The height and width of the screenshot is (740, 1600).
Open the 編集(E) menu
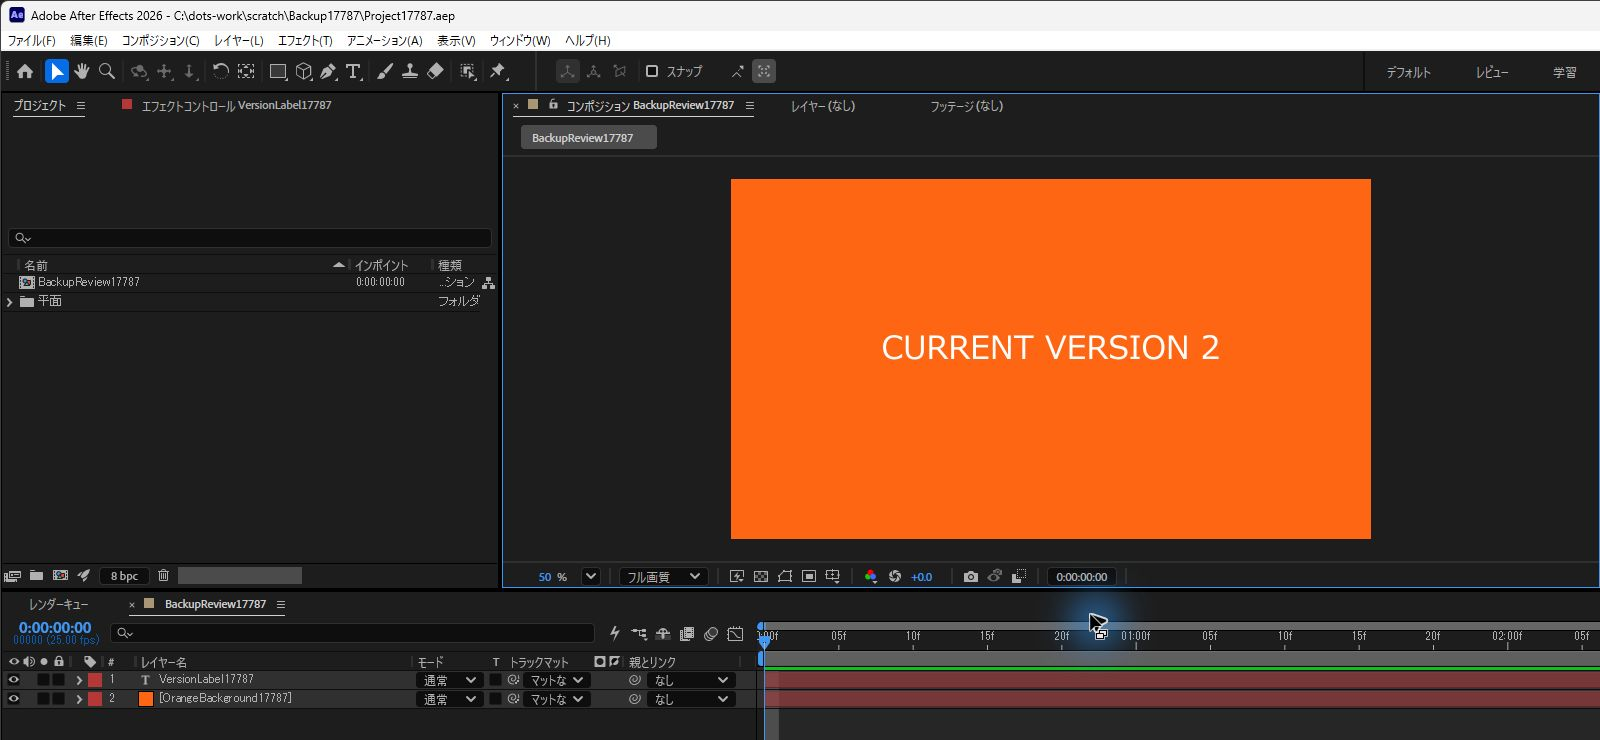[x=89, y=40]
